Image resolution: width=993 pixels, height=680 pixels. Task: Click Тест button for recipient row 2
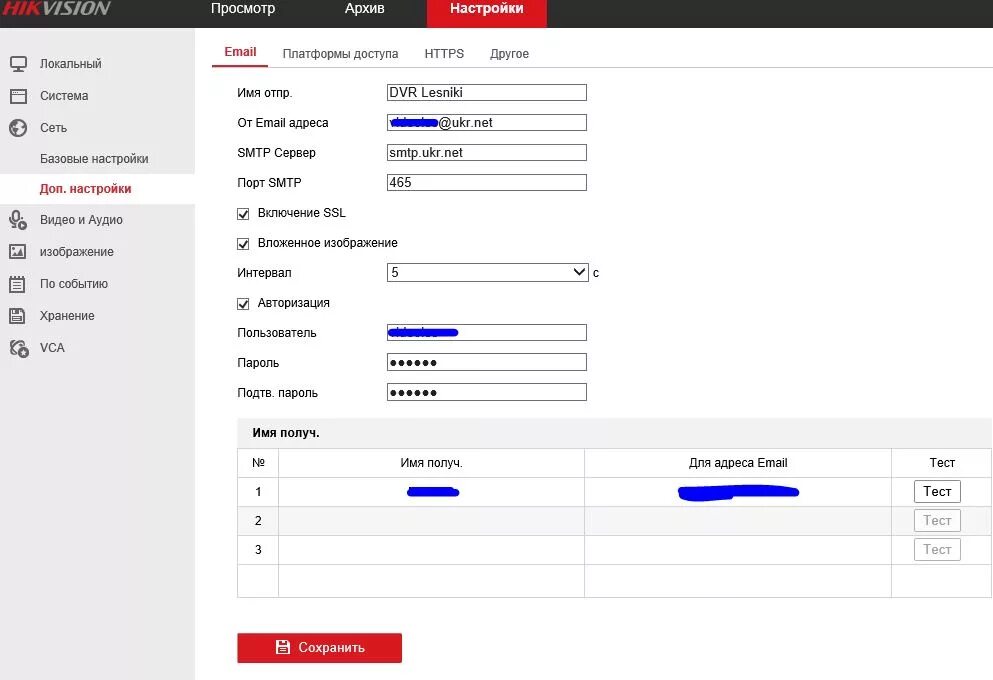(937, 520)
